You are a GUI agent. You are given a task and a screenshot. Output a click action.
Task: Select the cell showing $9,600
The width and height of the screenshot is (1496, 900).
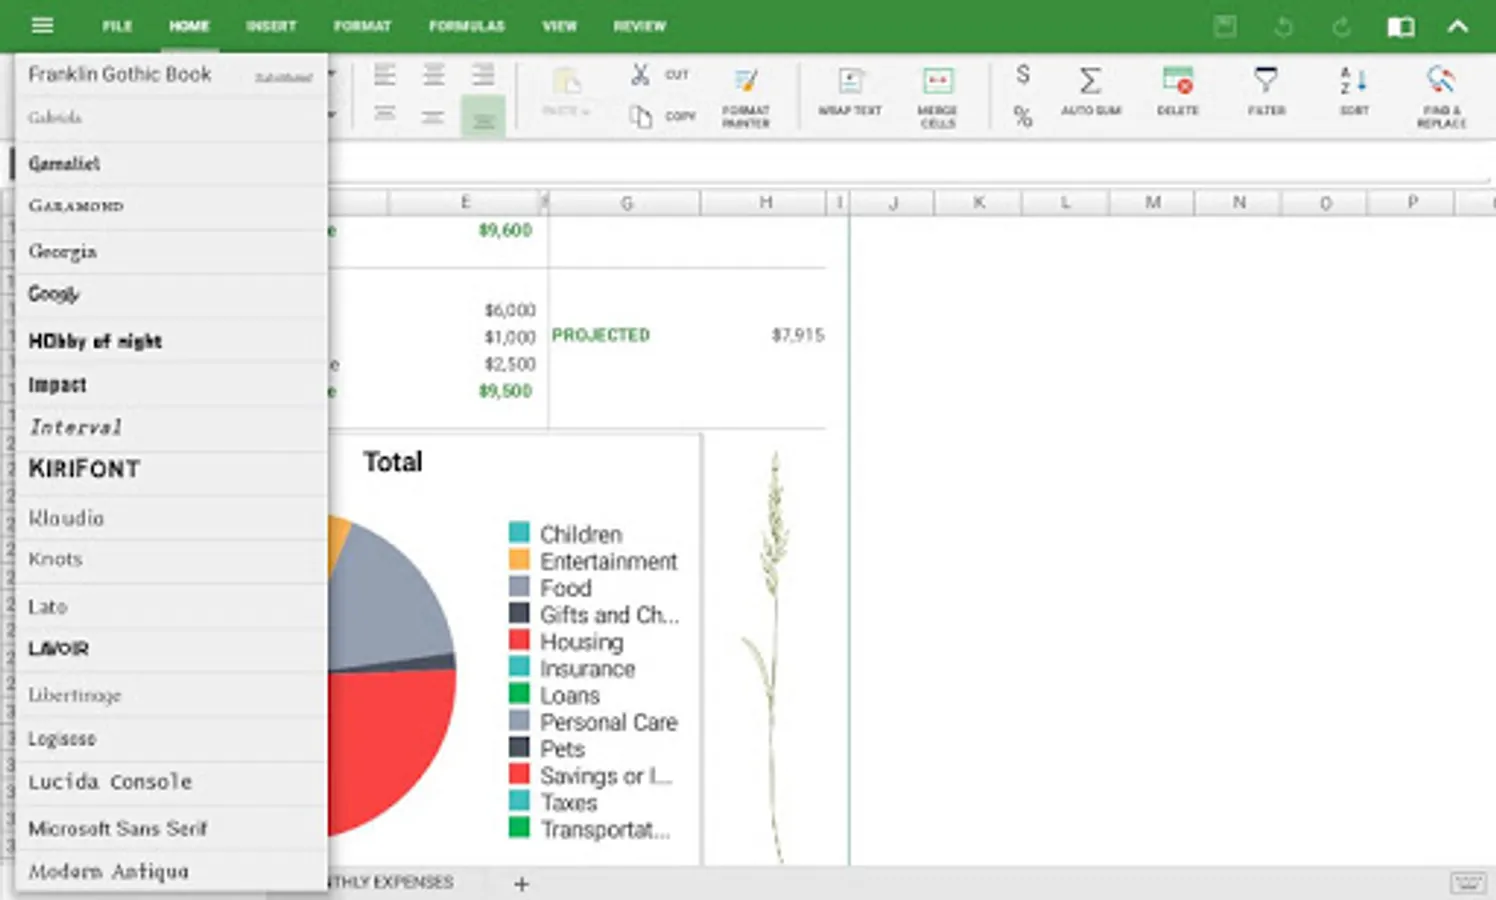tap(506, 230)
